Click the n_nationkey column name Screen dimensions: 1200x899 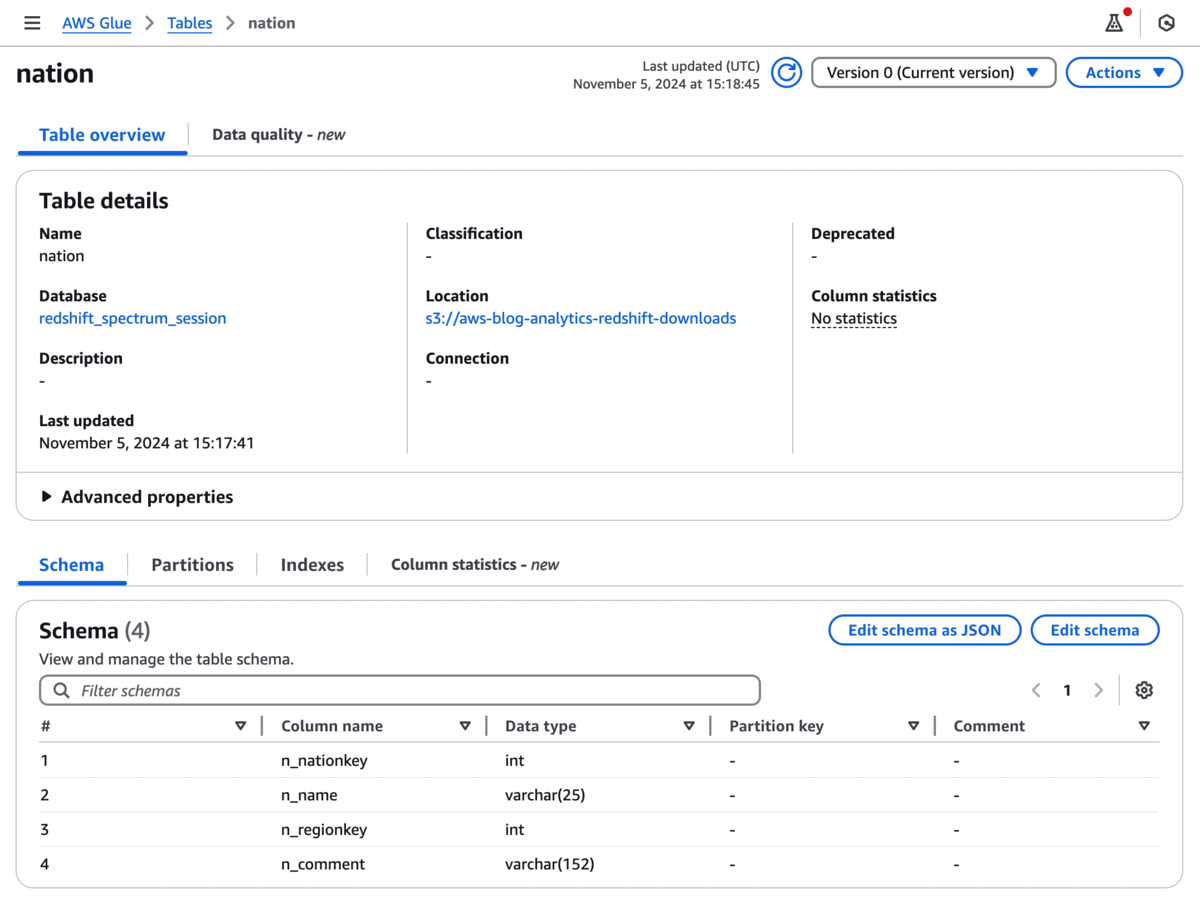[324, 761]
